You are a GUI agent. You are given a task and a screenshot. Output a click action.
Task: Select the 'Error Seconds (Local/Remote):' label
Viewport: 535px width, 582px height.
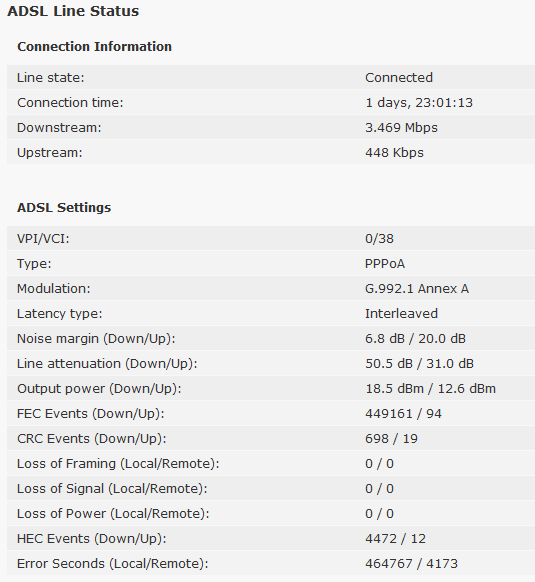112,564
